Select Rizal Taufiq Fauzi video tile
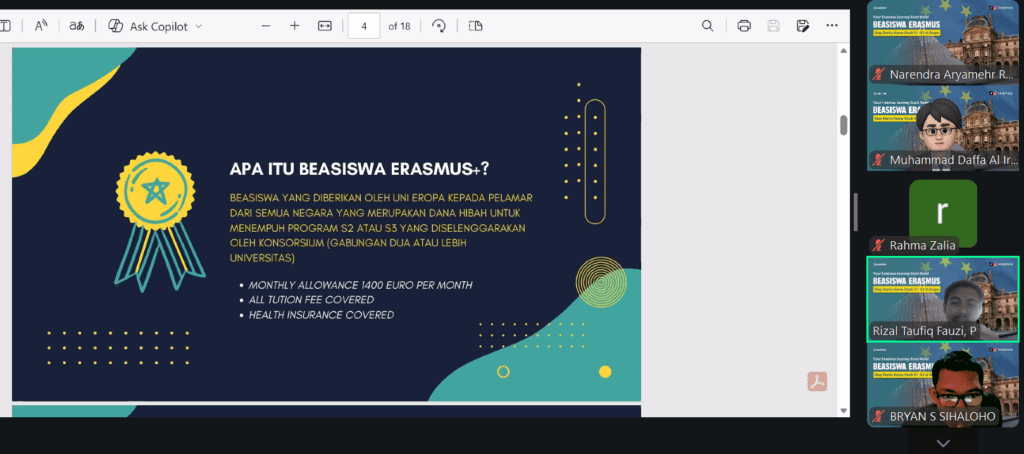This screenshot has height=454, width=1024. 942,298
